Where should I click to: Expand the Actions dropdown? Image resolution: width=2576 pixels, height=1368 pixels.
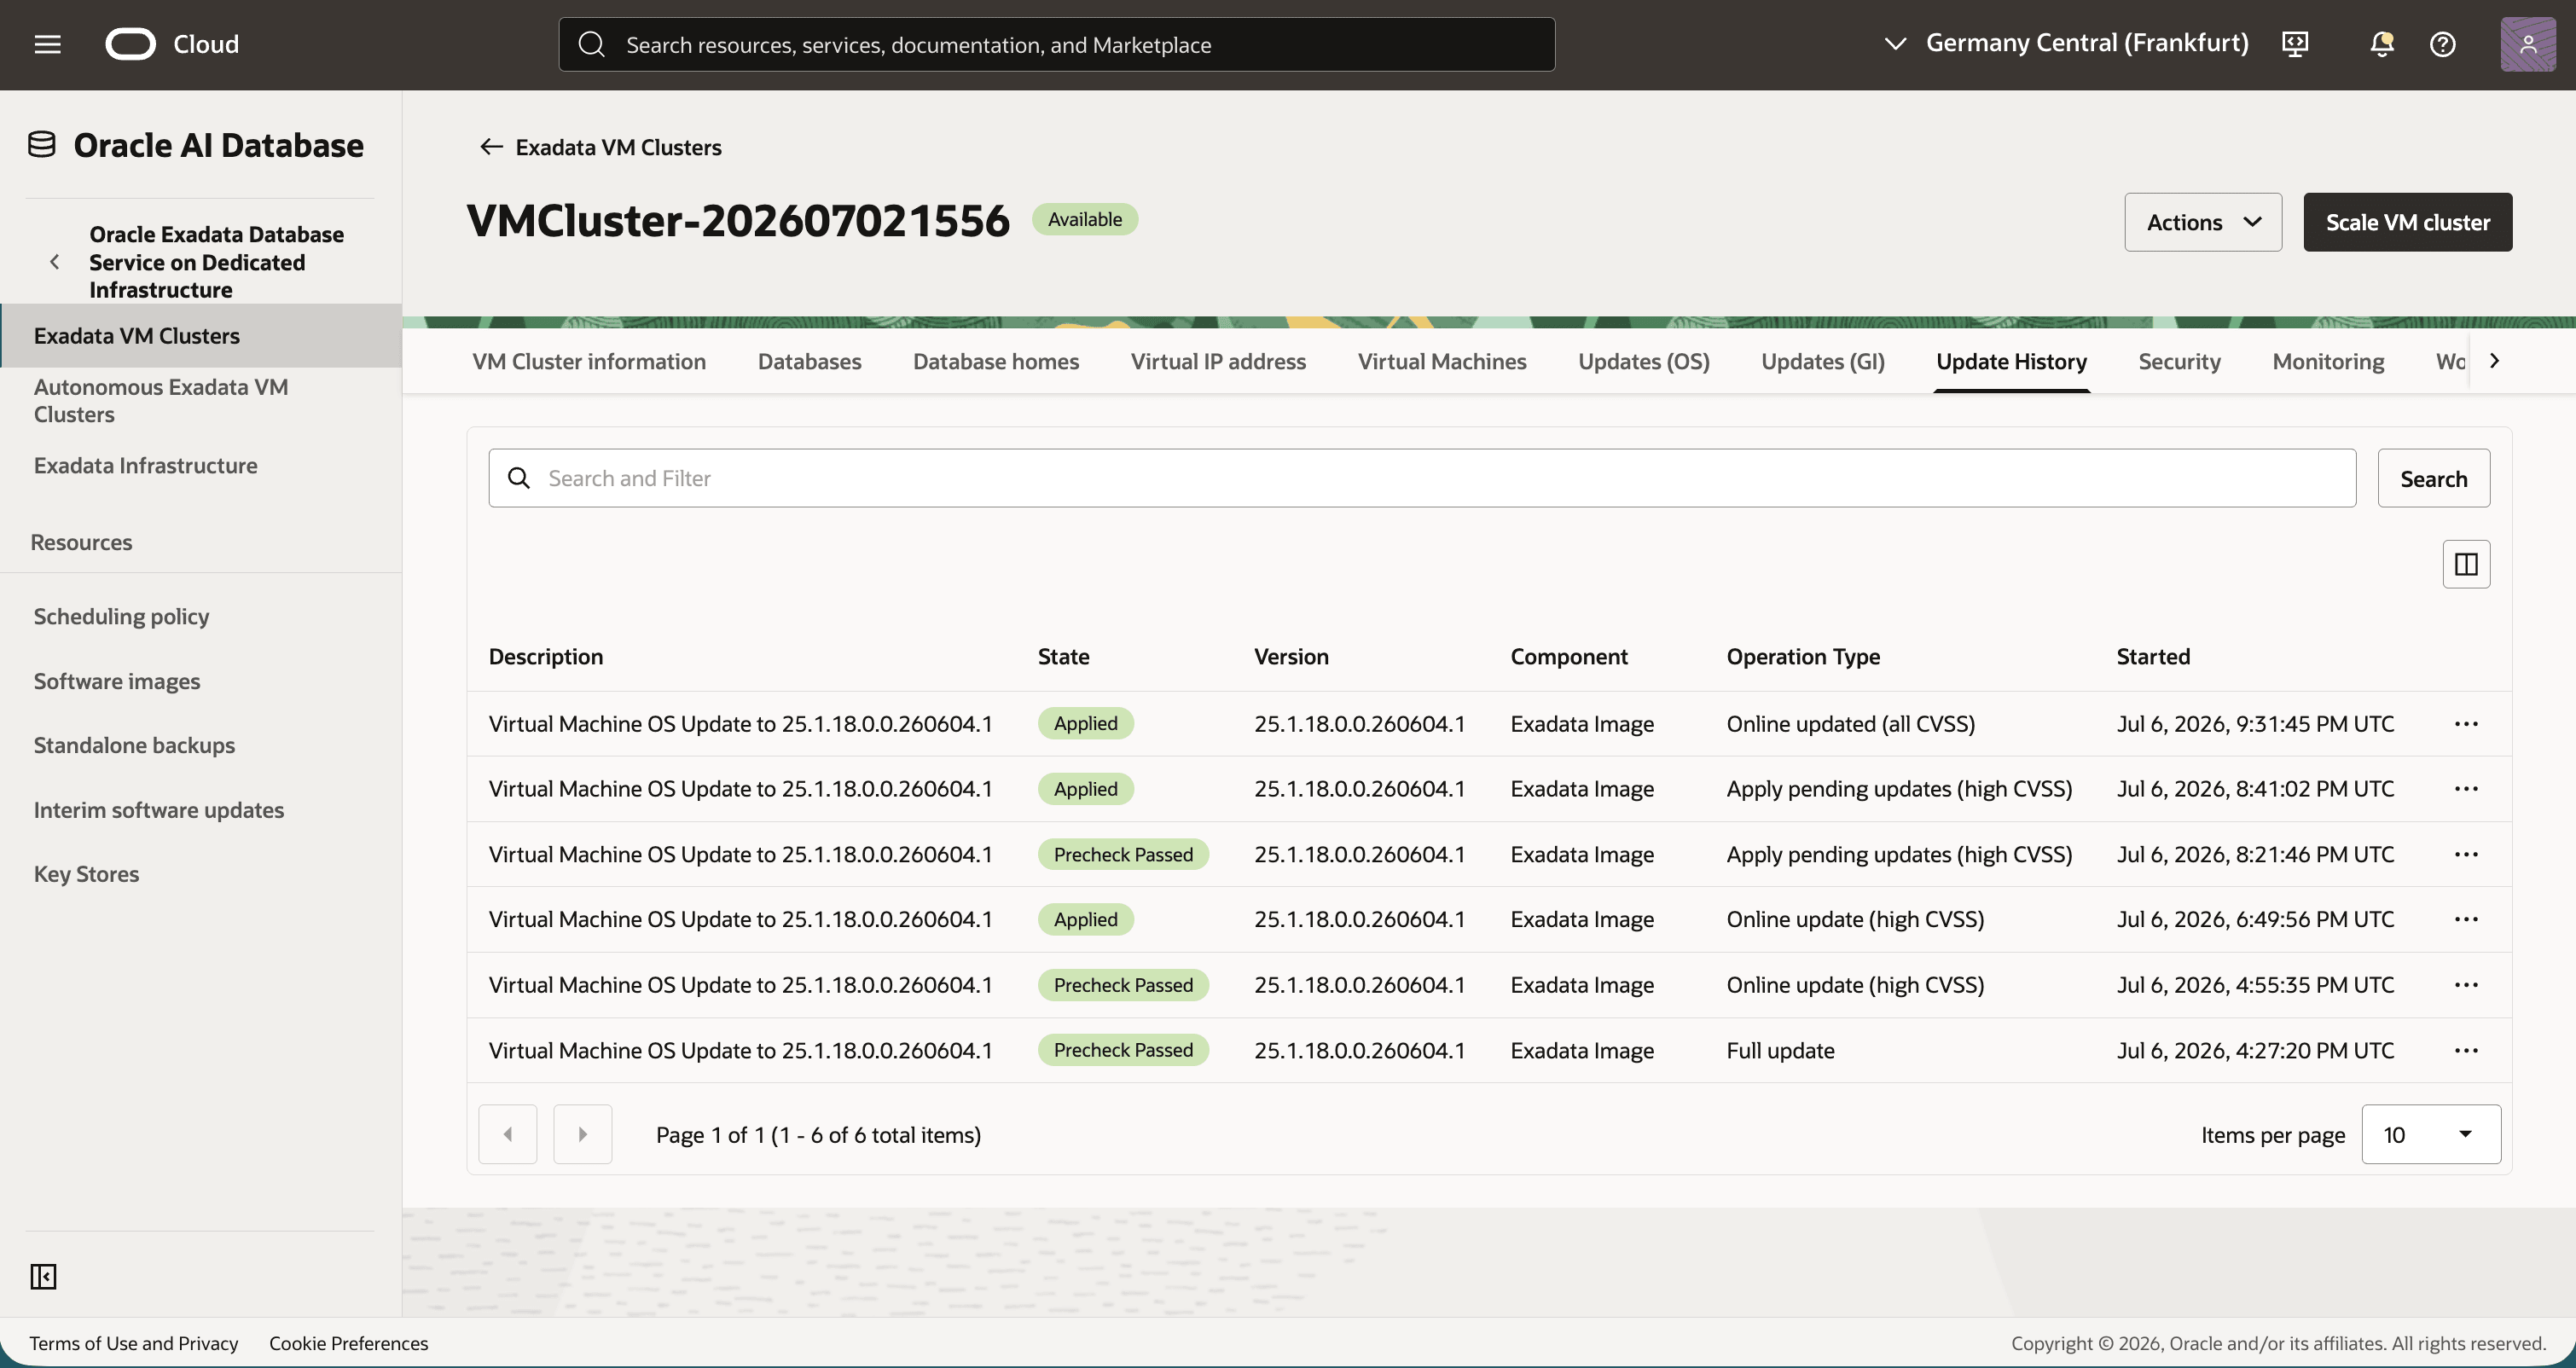pyautogui.click(x=2203, y=222)
